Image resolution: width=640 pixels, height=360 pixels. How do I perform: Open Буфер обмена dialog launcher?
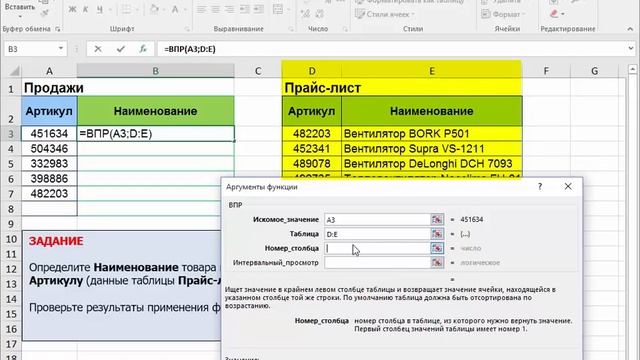coord(58,29)
